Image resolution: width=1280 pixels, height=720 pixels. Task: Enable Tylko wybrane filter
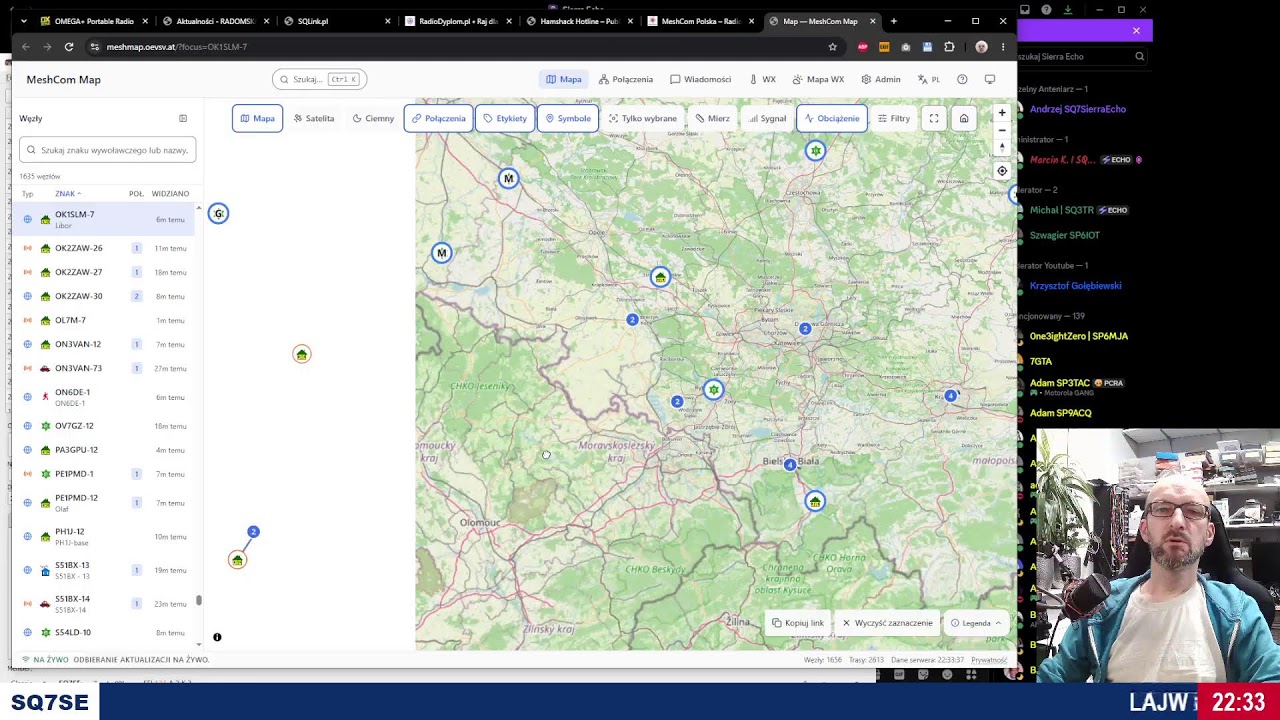click(x=642, y=118)
